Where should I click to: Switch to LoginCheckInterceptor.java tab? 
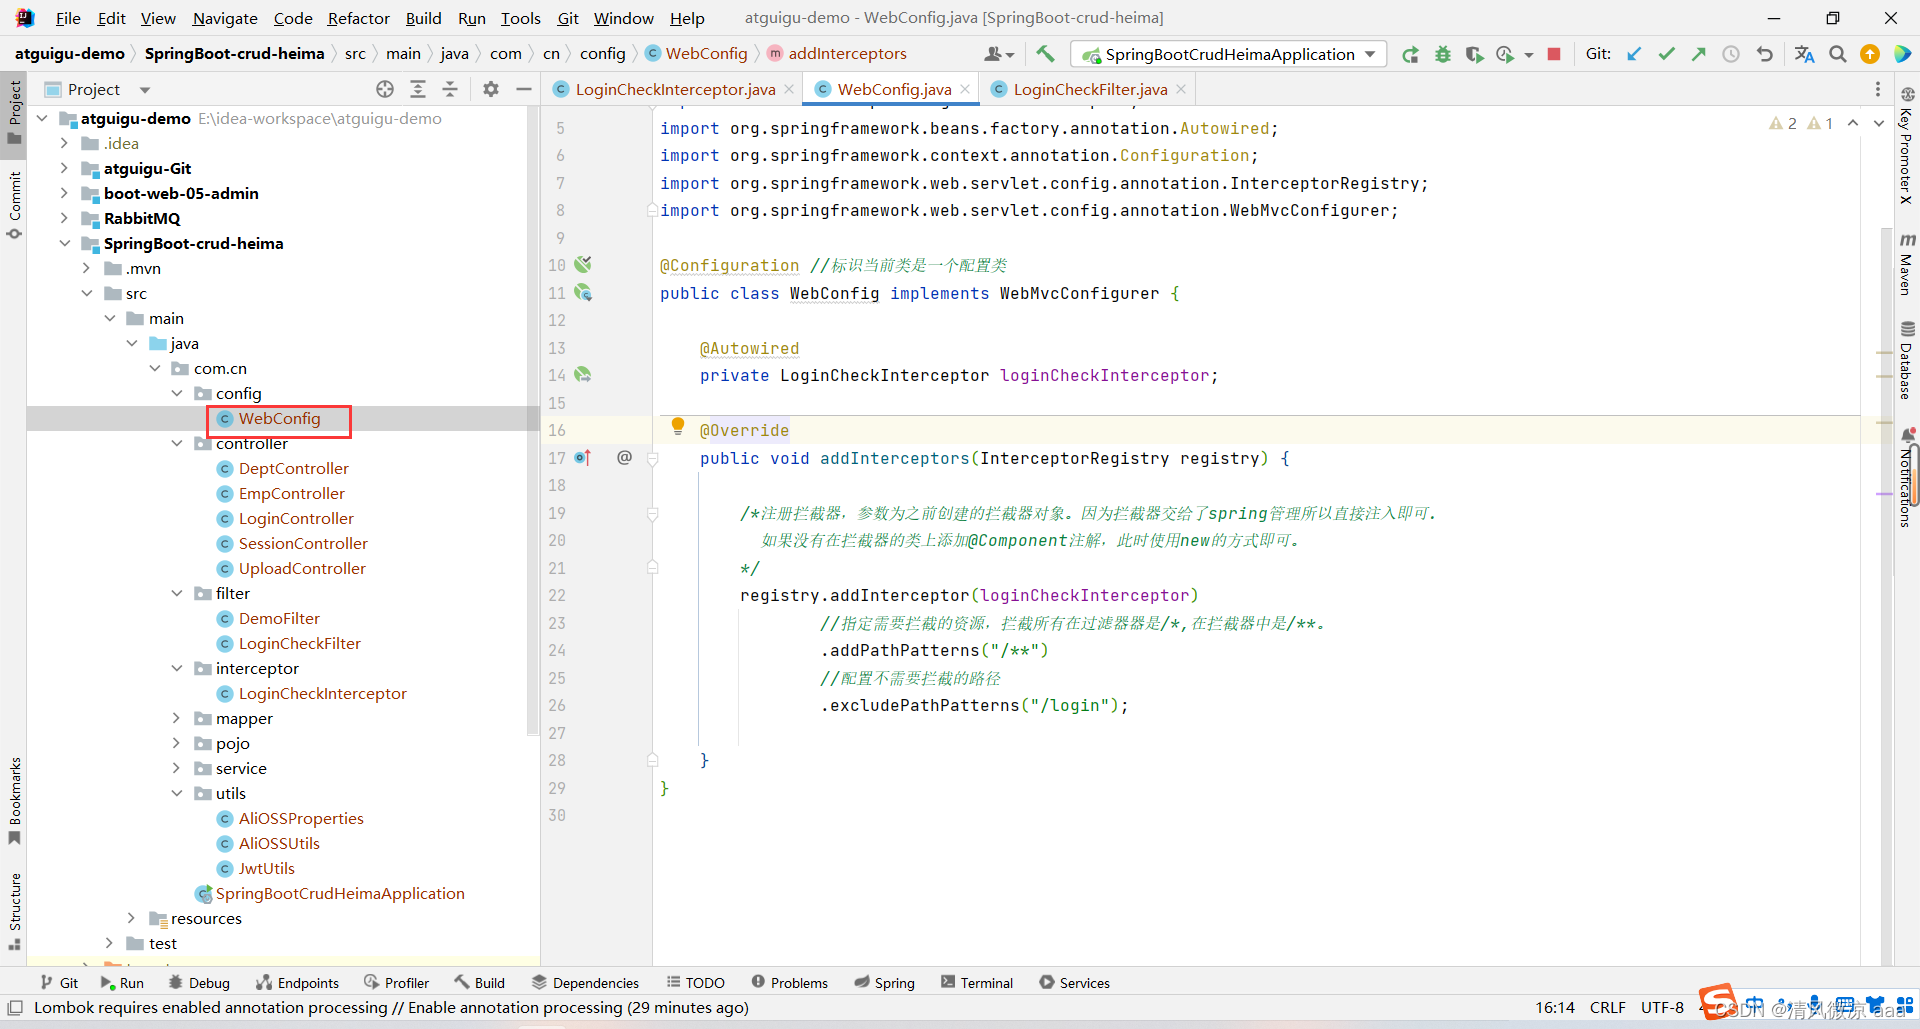[675, 89]
